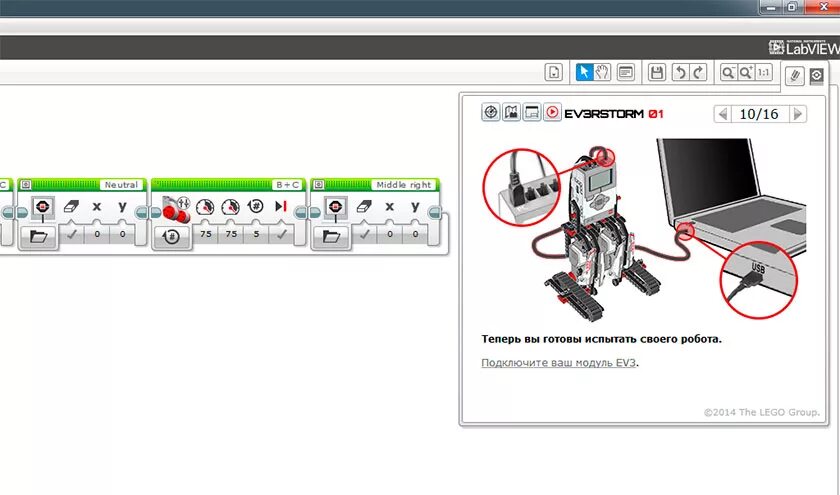Toggle the content panel tab icon
Viewport: 840px width, 495px height.
816,76
